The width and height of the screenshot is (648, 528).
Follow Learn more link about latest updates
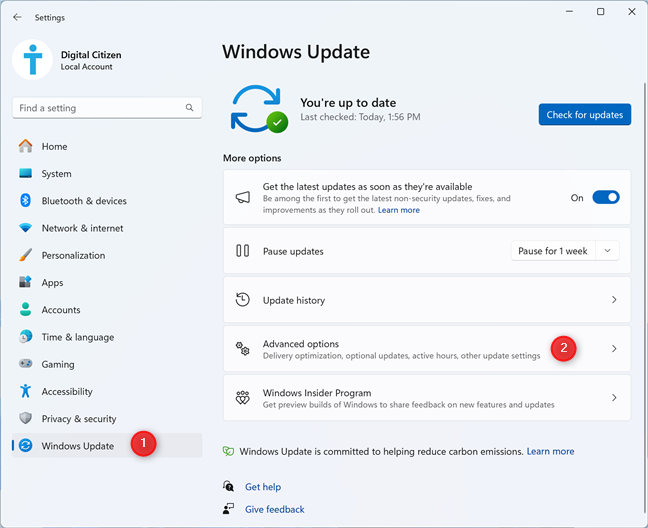[399, 210]
